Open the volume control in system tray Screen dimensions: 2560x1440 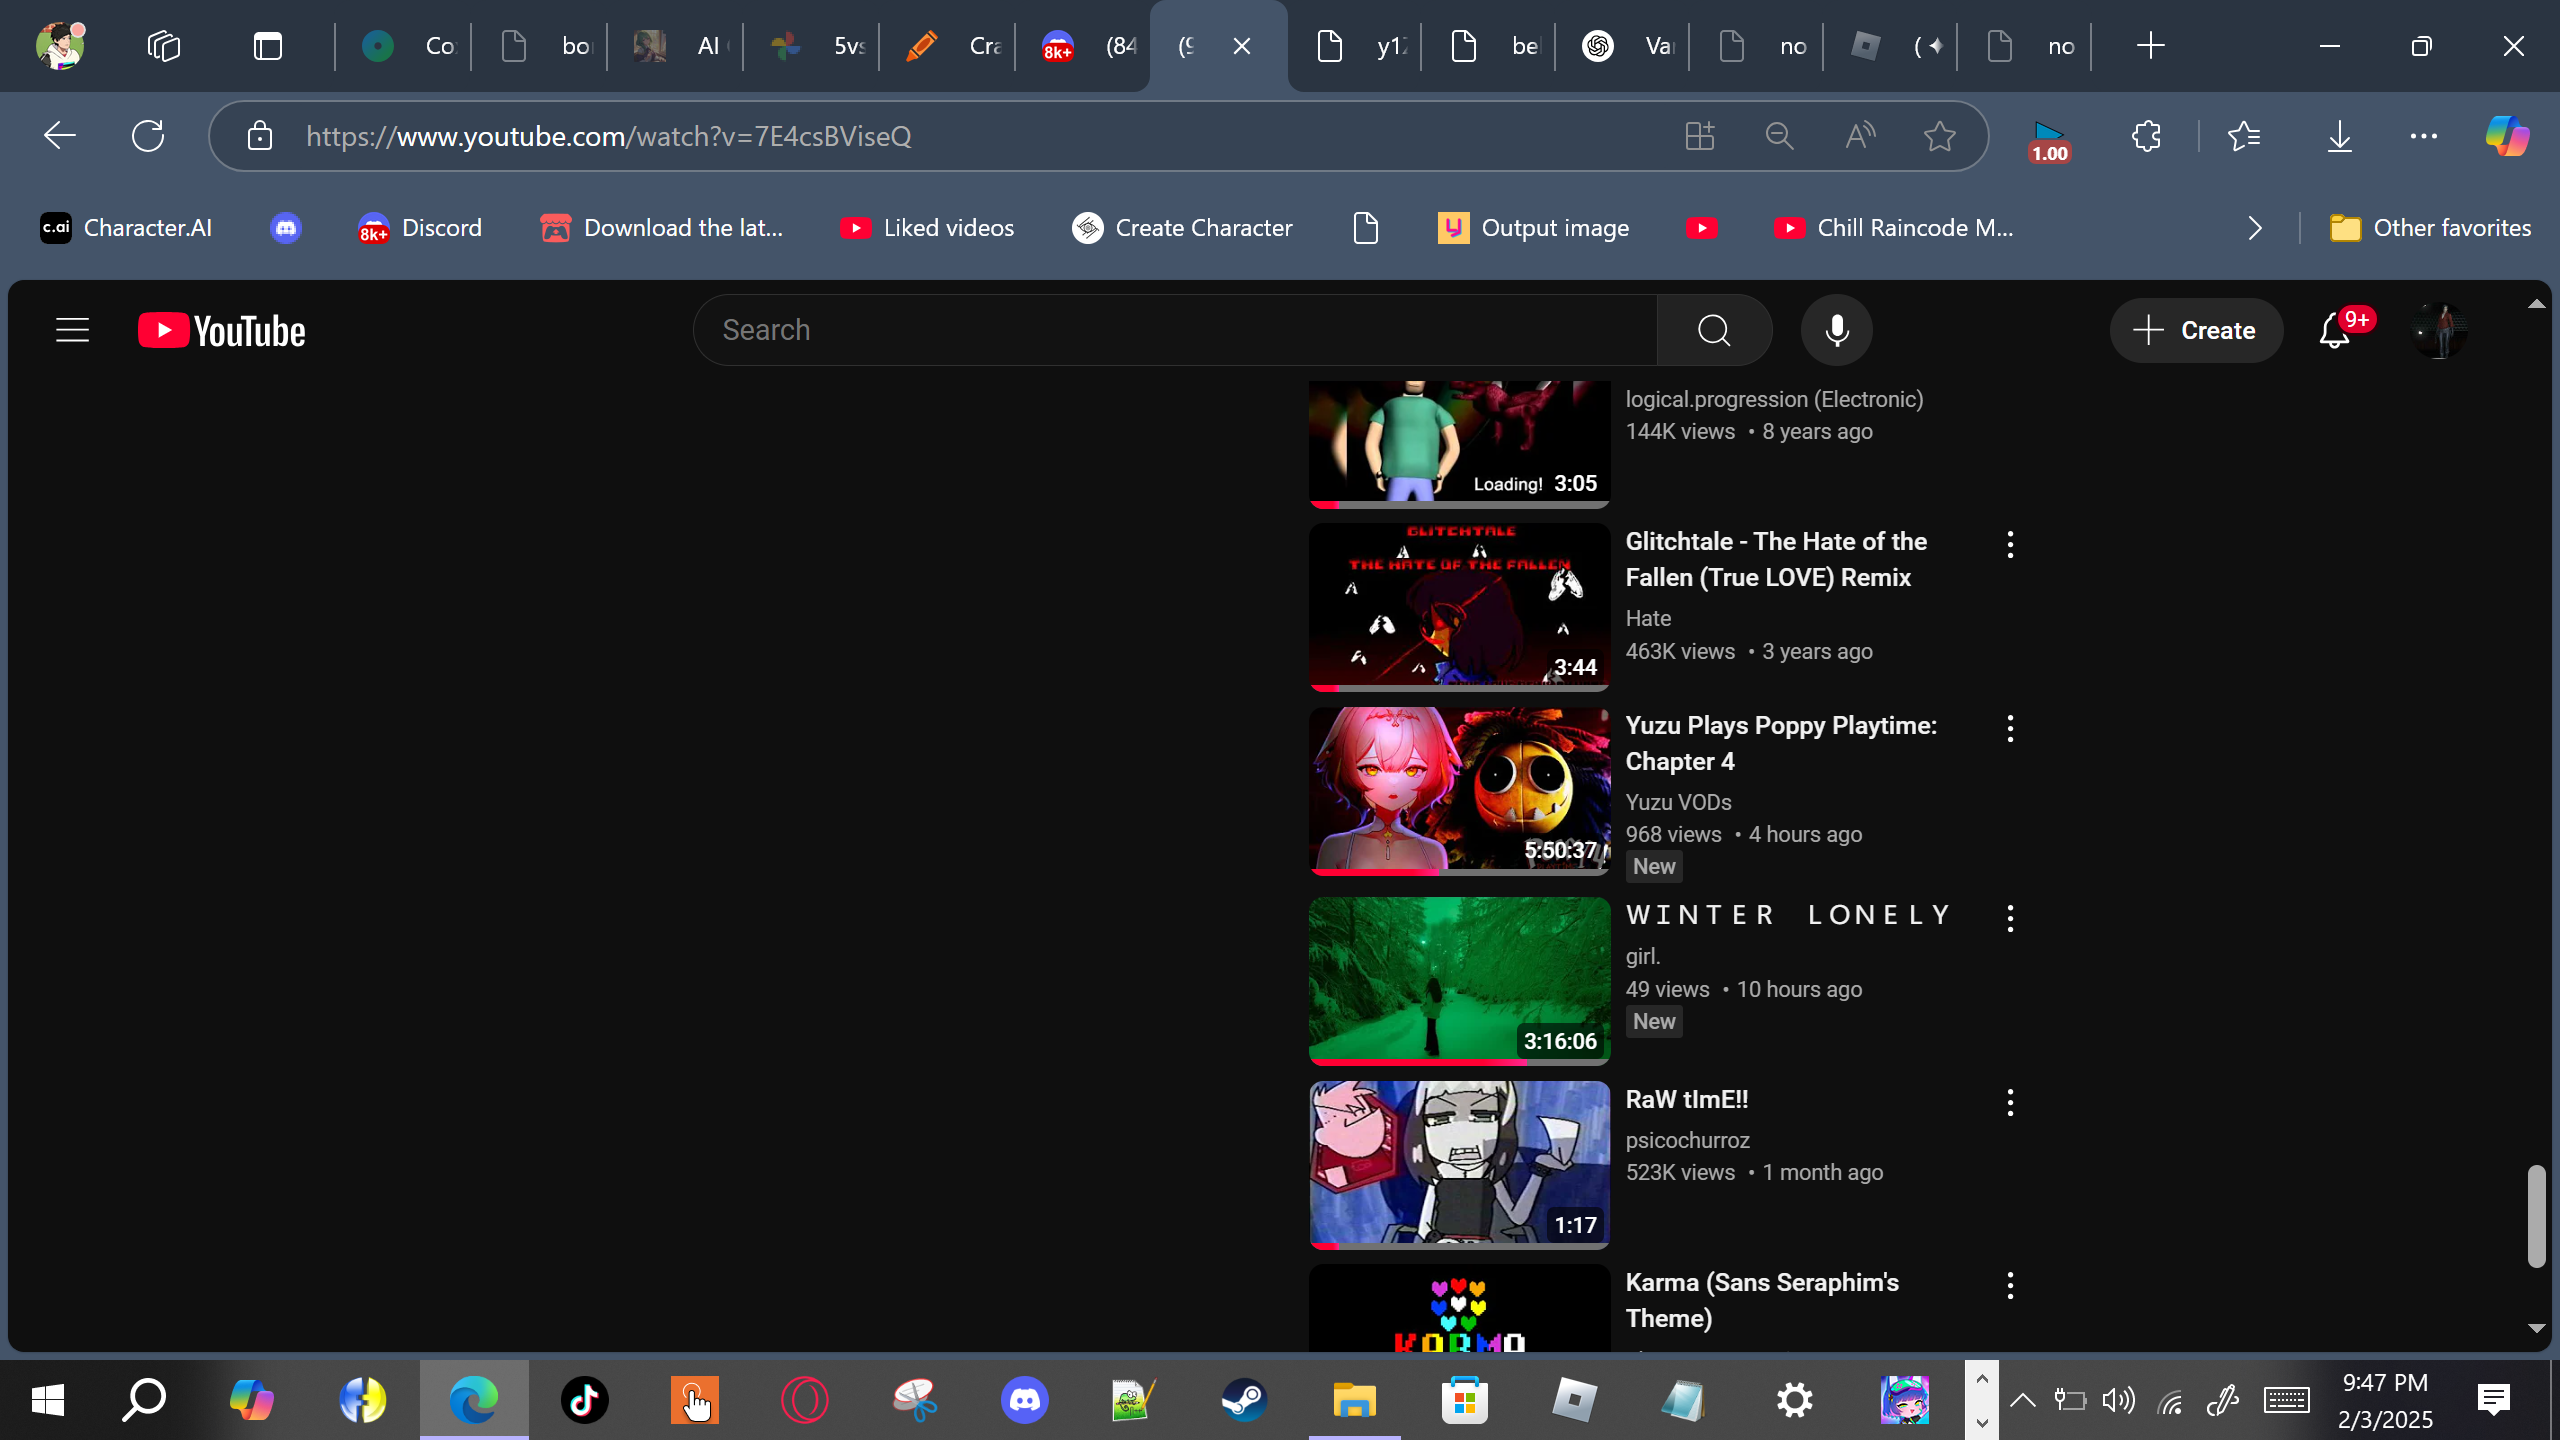point(2119,1400)
